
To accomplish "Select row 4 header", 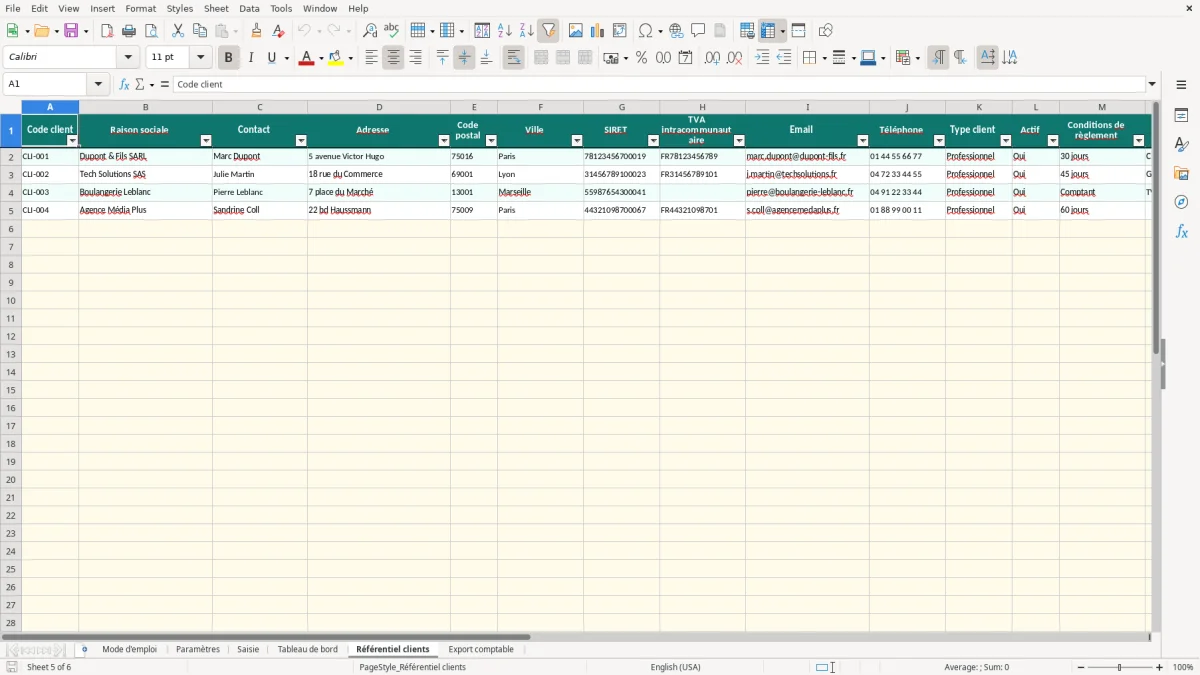I will coord(11,192).
